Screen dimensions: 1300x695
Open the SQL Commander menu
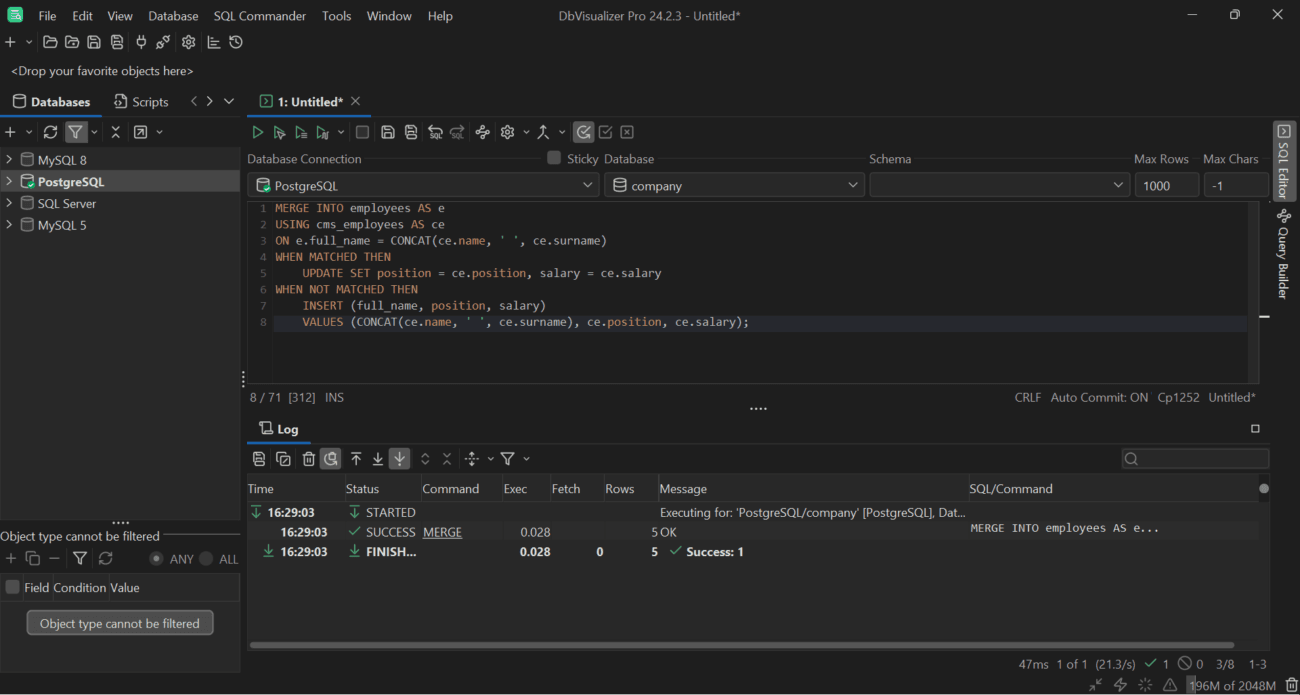(259, 15)
